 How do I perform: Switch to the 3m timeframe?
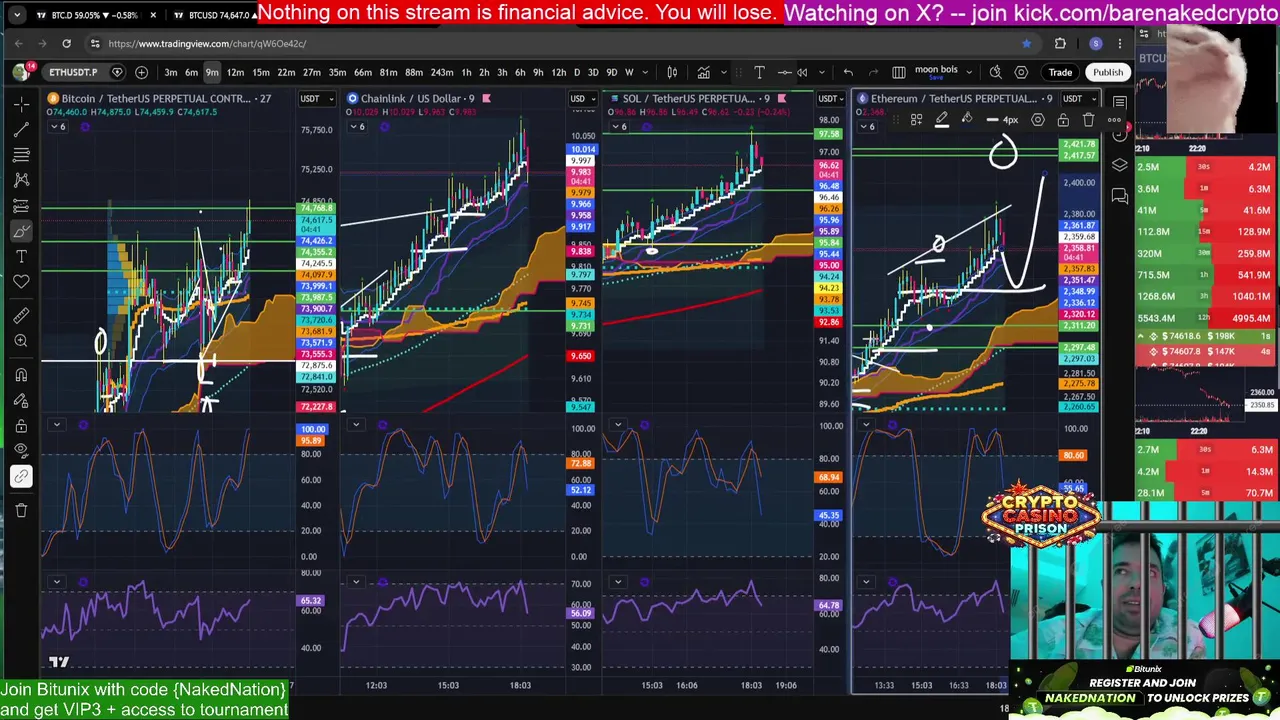(x=171, y=72)
